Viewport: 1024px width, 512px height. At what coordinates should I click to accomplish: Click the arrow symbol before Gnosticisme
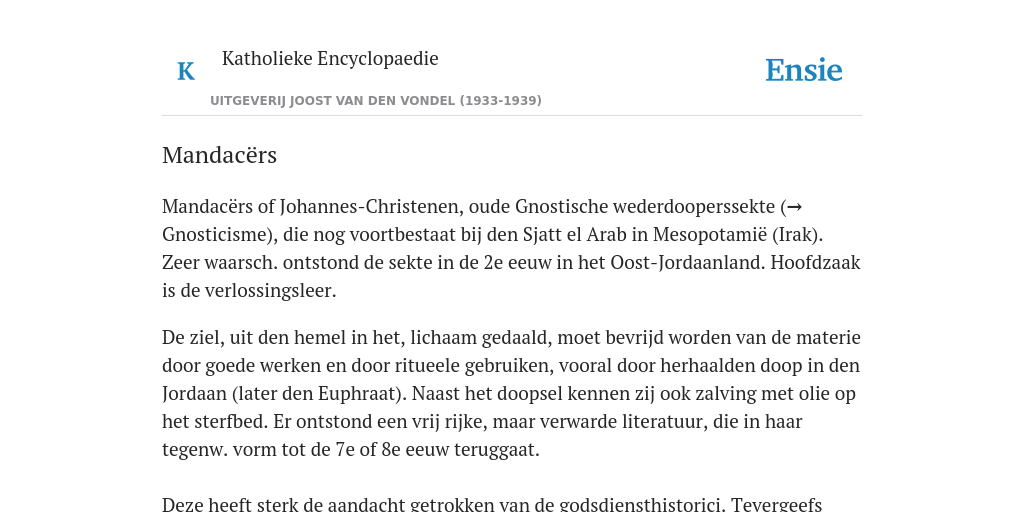[x=794, y=207]
